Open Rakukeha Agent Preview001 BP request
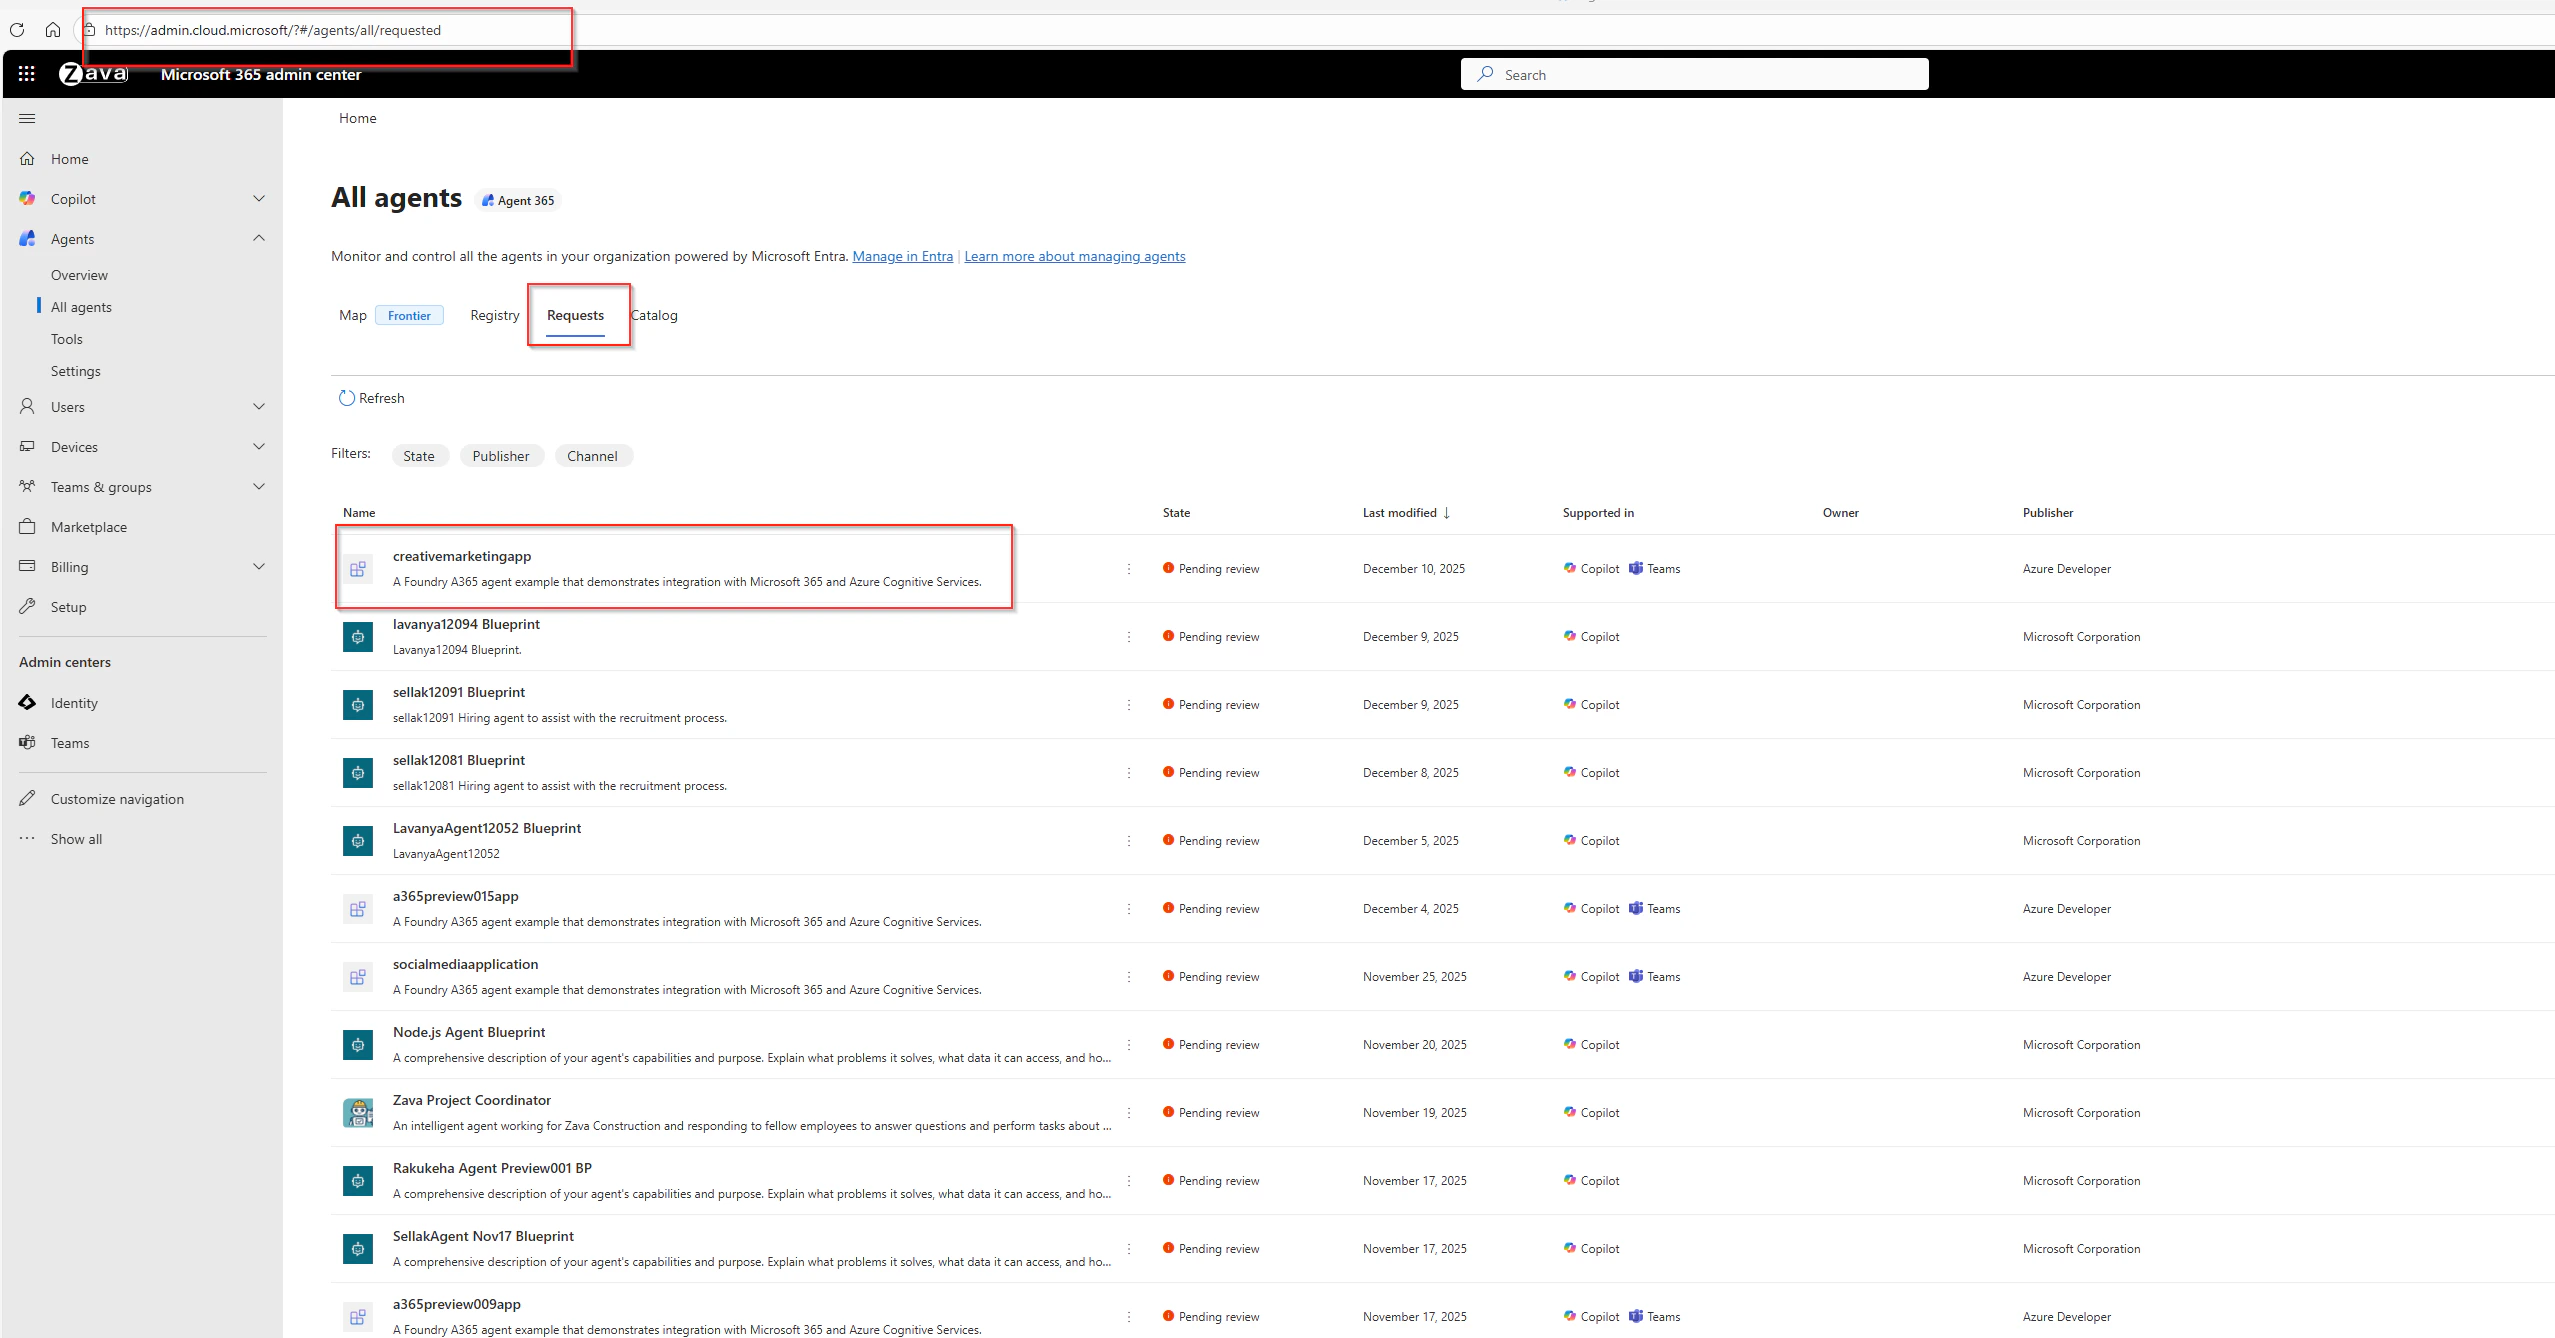 click(x=492, y=1168)
